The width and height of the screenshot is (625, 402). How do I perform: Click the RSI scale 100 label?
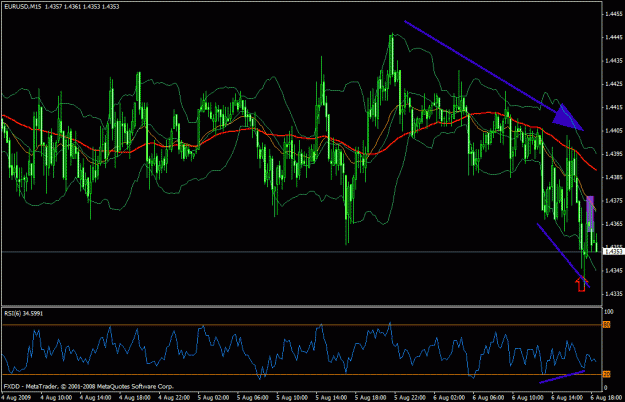(x=609, y=312)
